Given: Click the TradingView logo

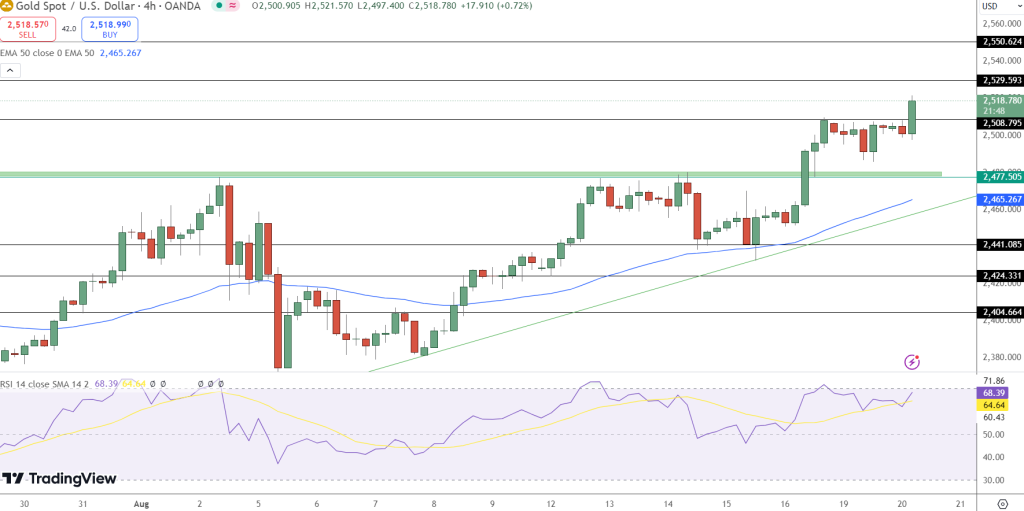Looking at the screenshot, I should 58,479.
